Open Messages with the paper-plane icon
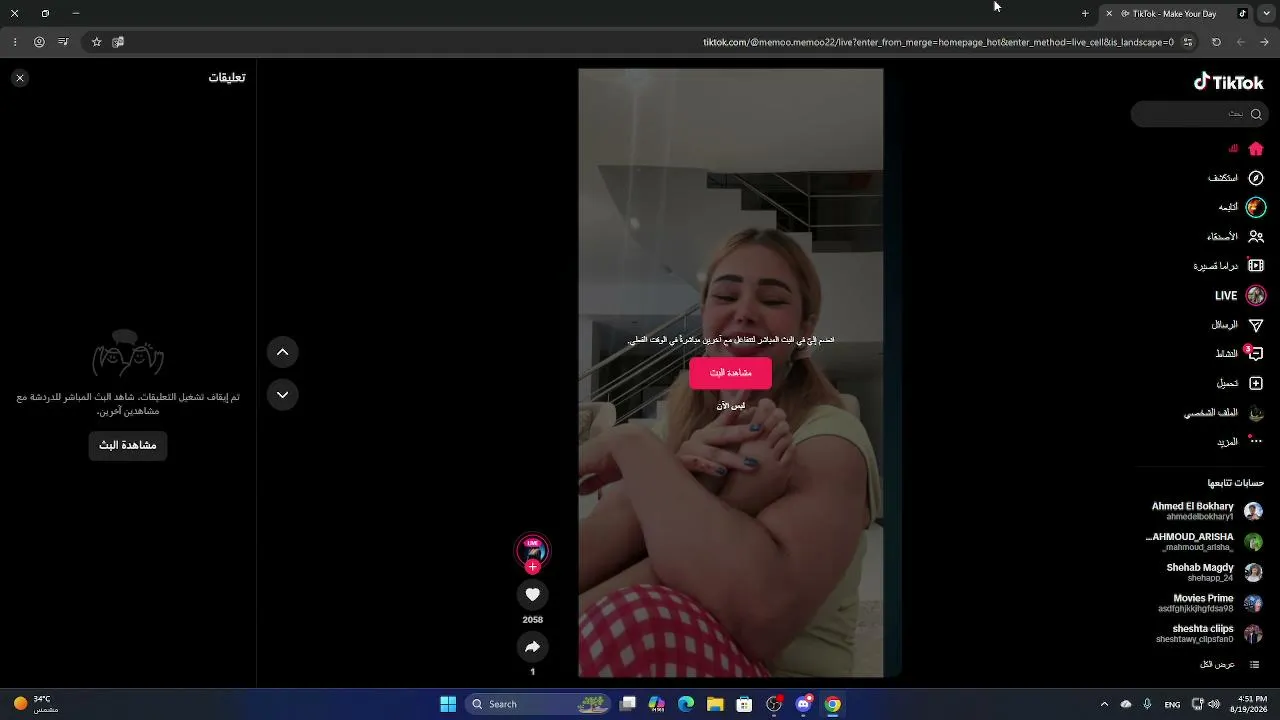This screenshot has height=720, width=1280. click(1256, 325)
